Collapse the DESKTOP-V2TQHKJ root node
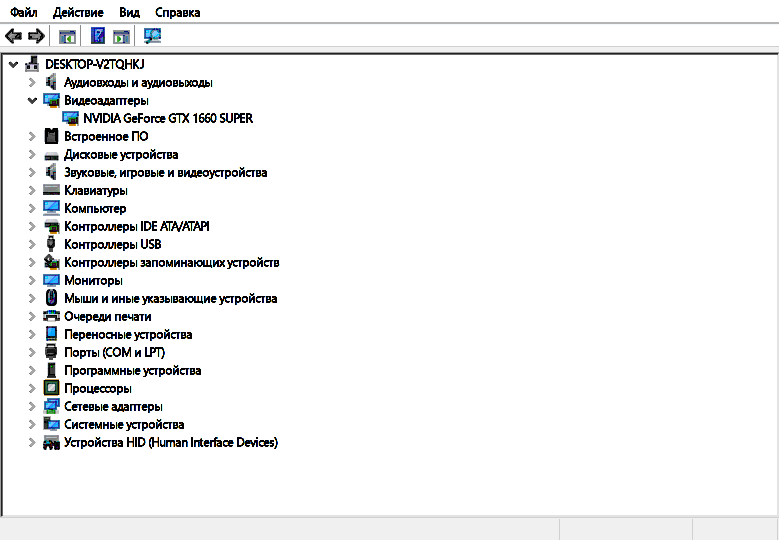Screen dimensions: 779x540 pyautogui.click(x=13, y=64)
